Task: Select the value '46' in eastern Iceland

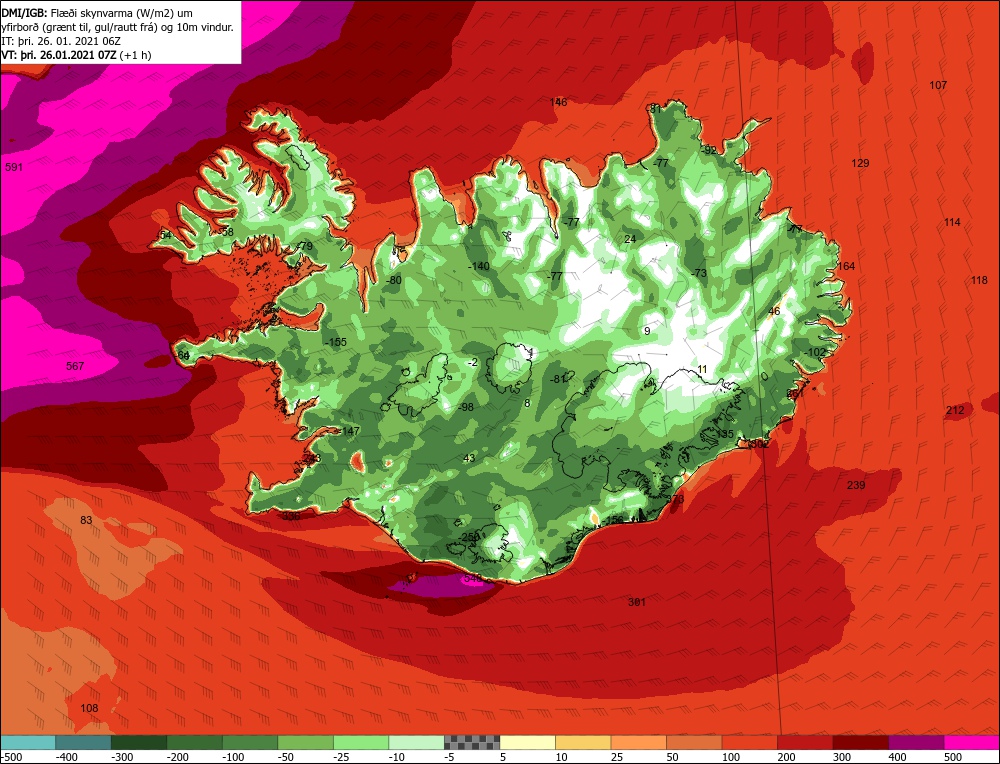Action: point(774,311)
